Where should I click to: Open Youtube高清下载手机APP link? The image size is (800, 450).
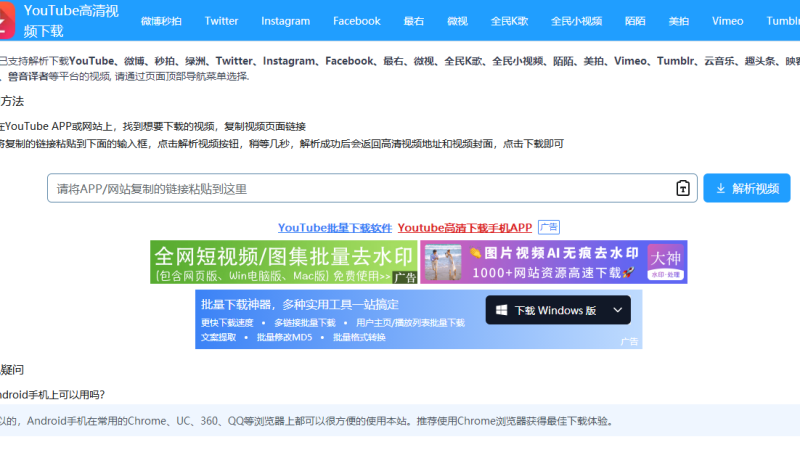pos(465,228)
